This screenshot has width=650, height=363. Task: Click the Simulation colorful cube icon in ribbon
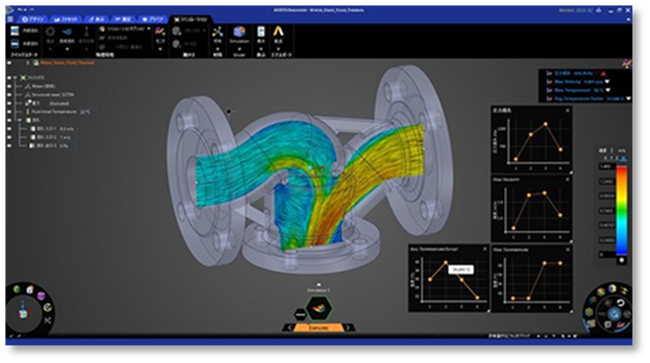[x=239, y=32]
